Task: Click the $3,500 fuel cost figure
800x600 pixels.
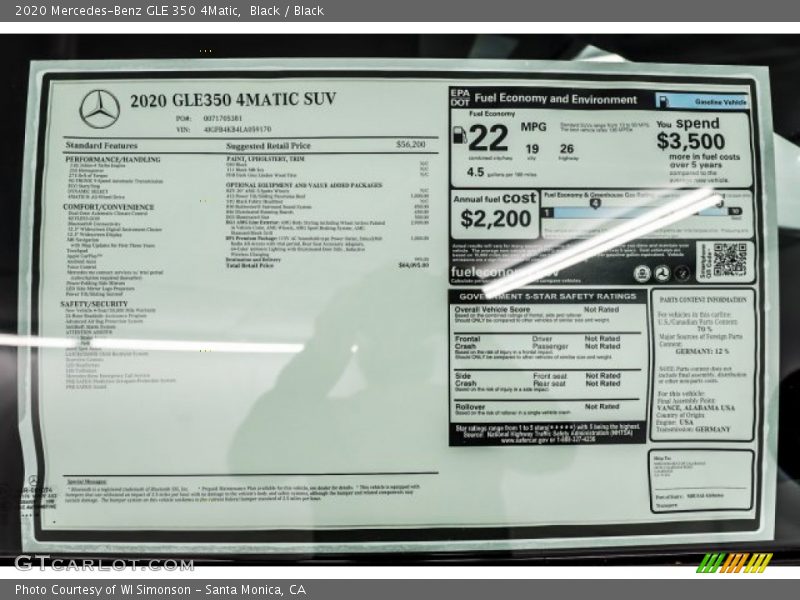Action: click(690, 141)
